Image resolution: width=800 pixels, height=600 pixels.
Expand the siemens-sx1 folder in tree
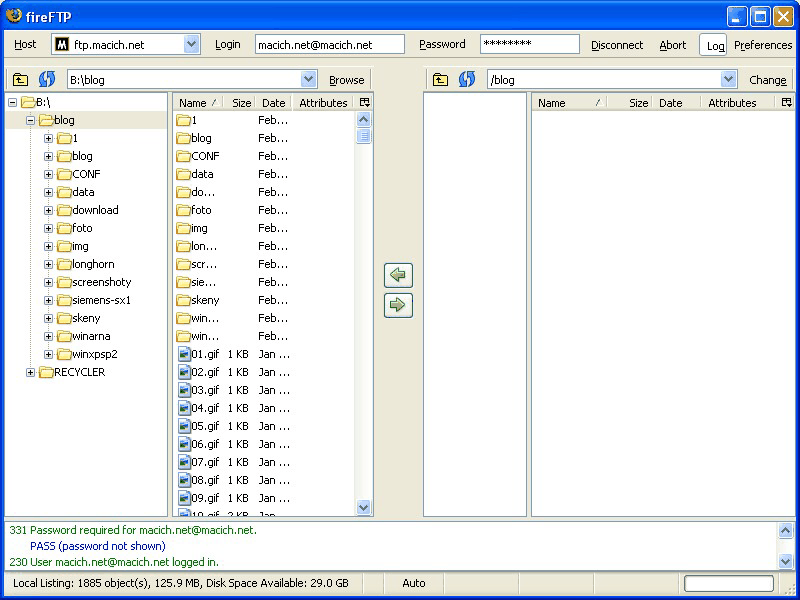click(48, 301)
